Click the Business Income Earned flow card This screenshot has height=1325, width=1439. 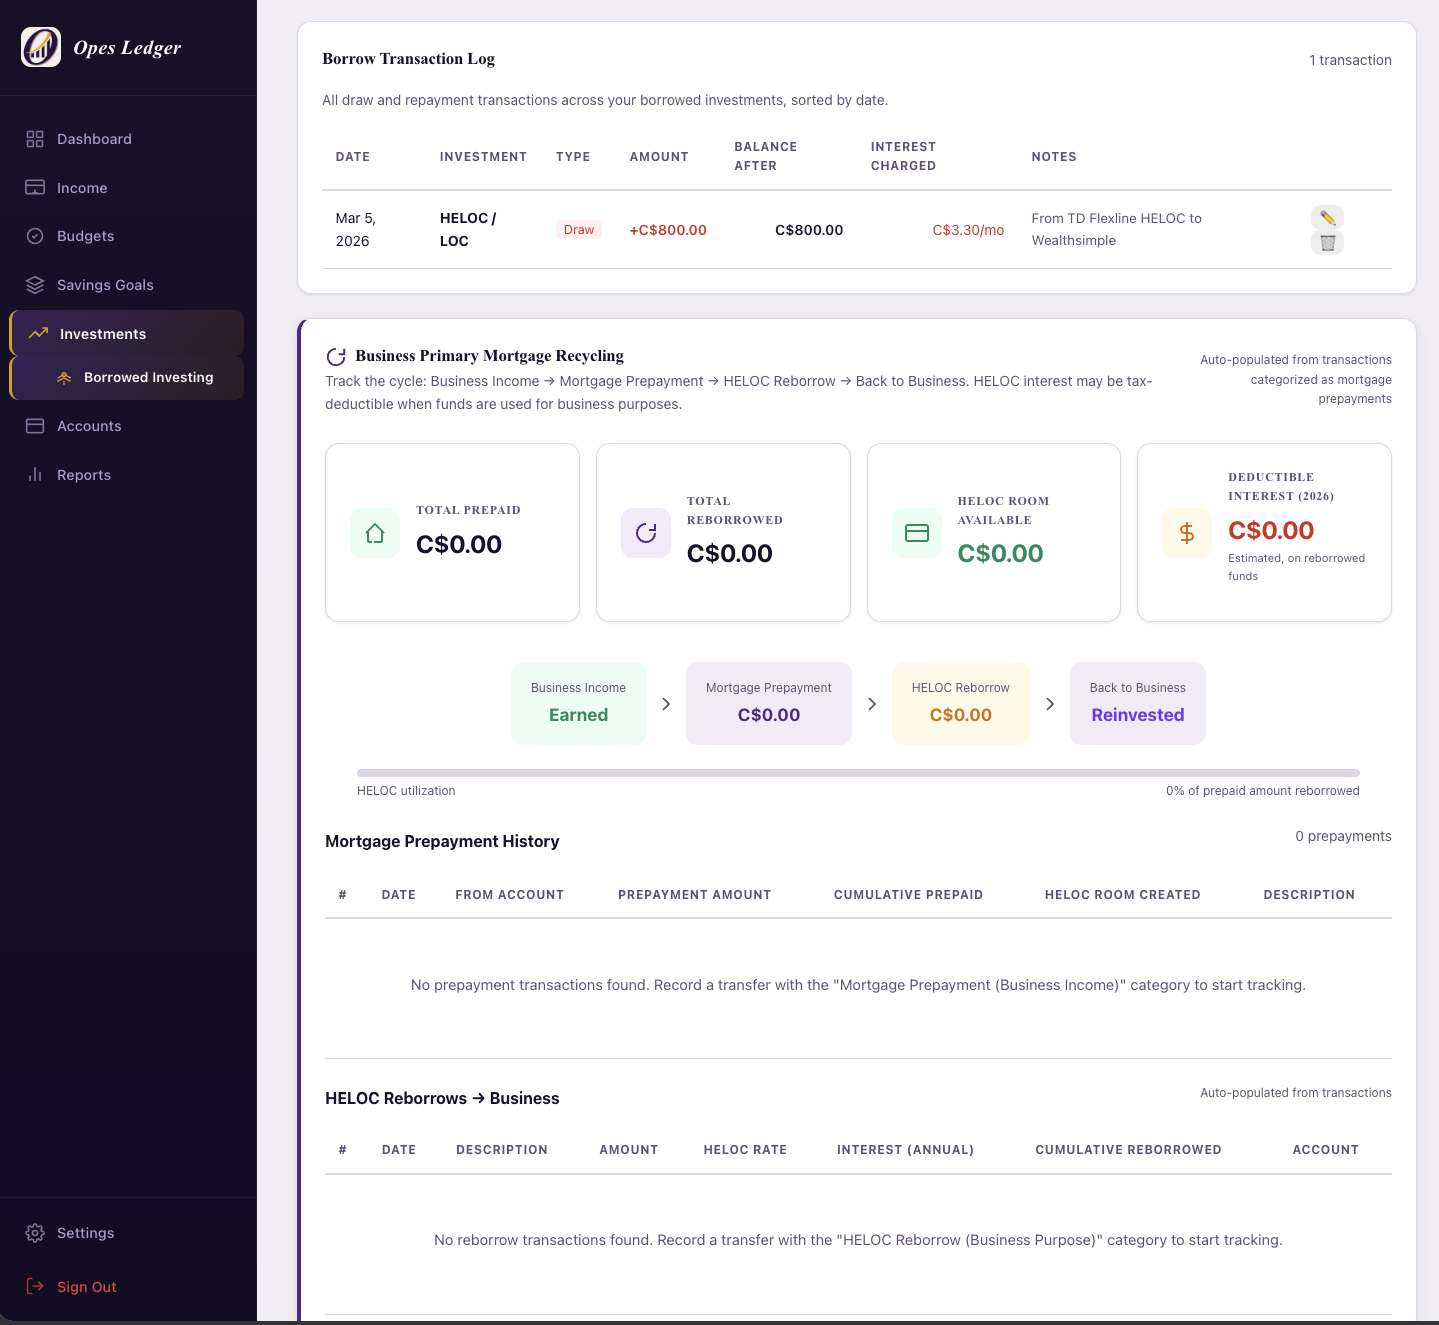point(578,702)
